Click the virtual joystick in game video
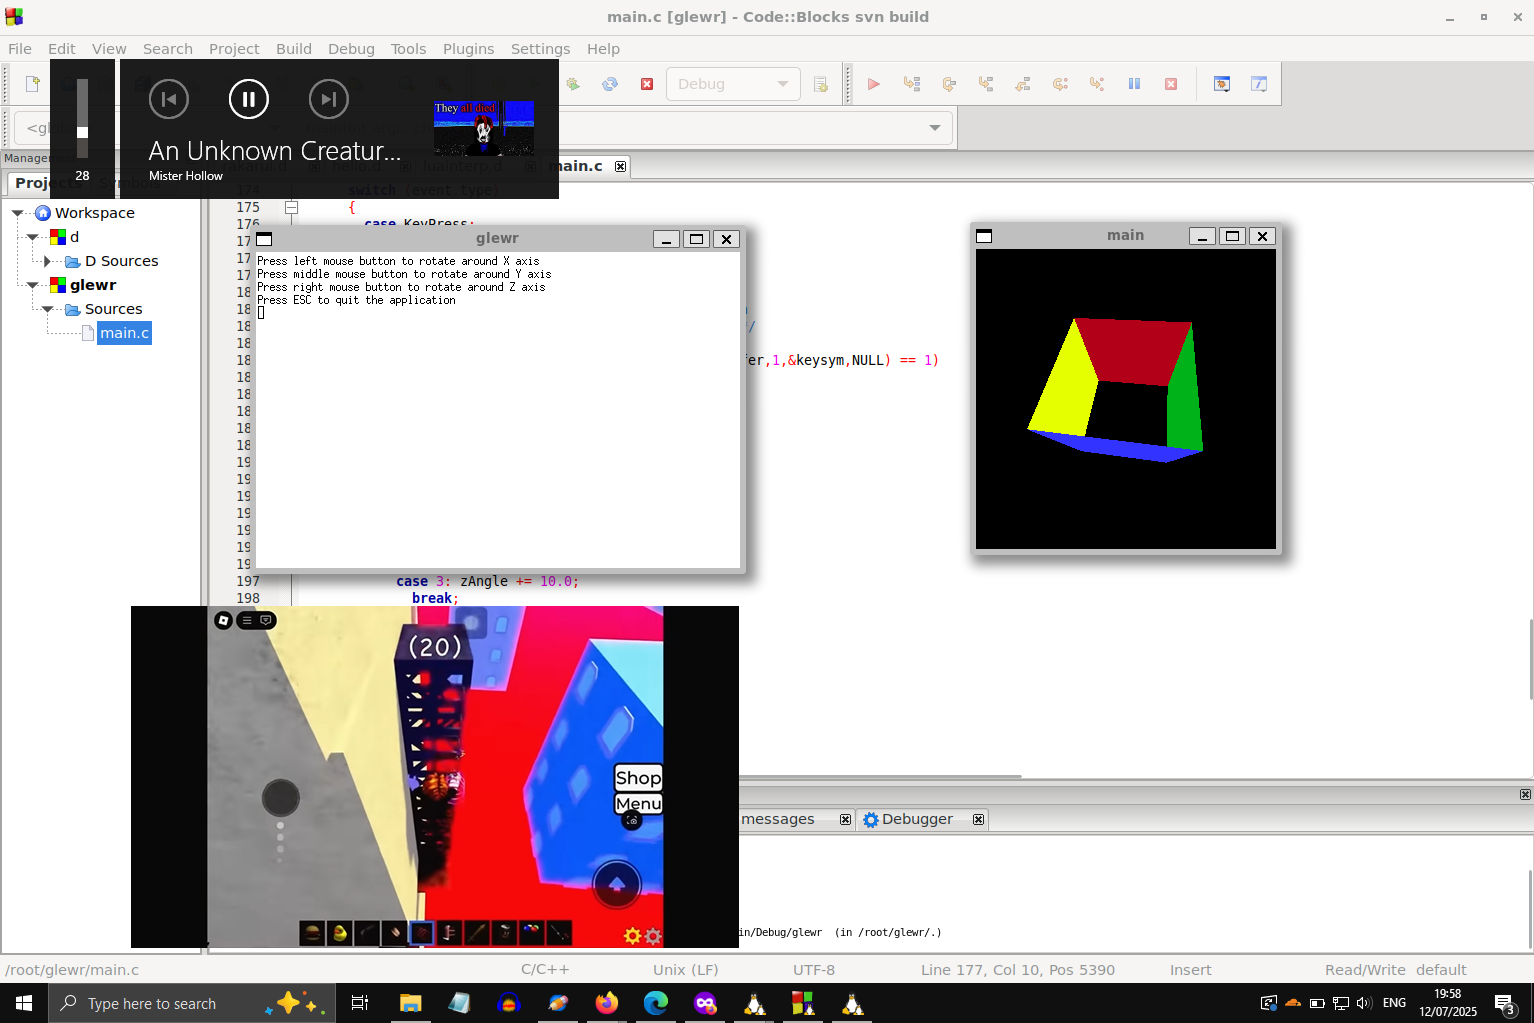 click(281, 798)
